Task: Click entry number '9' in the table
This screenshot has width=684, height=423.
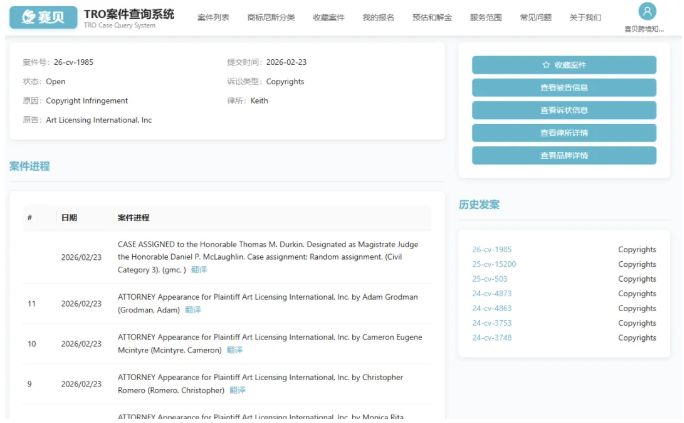Action: [x=29, y=384]
